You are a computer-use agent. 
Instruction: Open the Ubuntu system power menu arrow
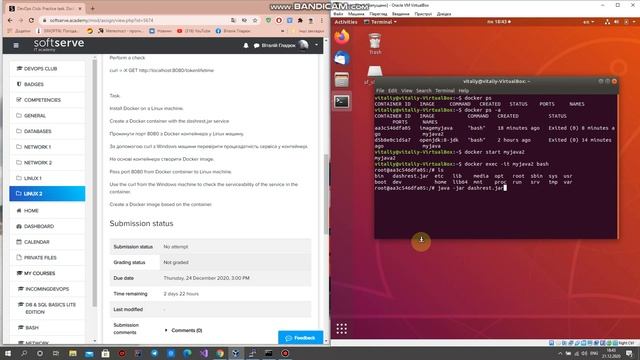click(634, 22)
